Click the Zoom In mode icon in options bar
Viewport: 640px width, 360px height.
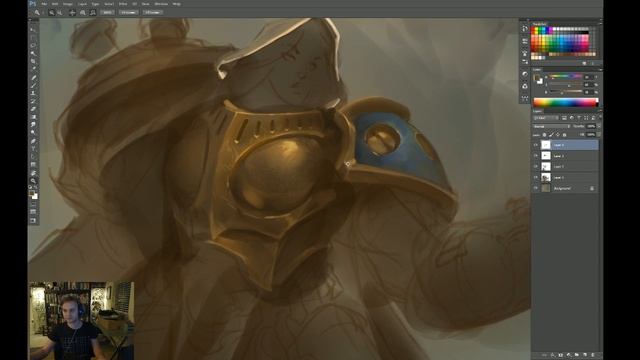(51, 13)
